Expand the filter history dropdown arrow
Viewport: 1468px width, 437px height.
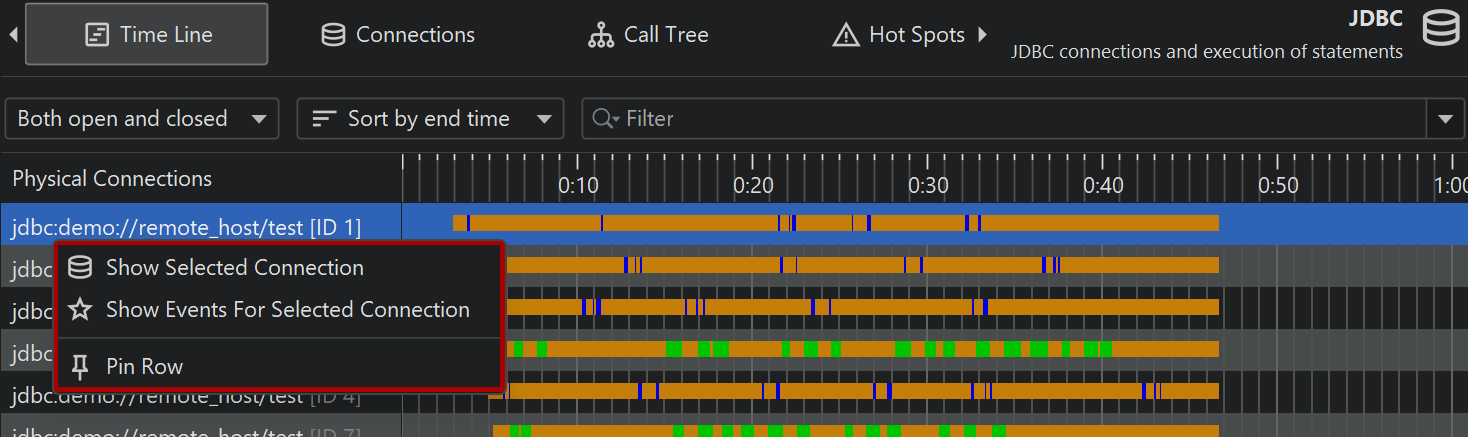(1445, 119)
